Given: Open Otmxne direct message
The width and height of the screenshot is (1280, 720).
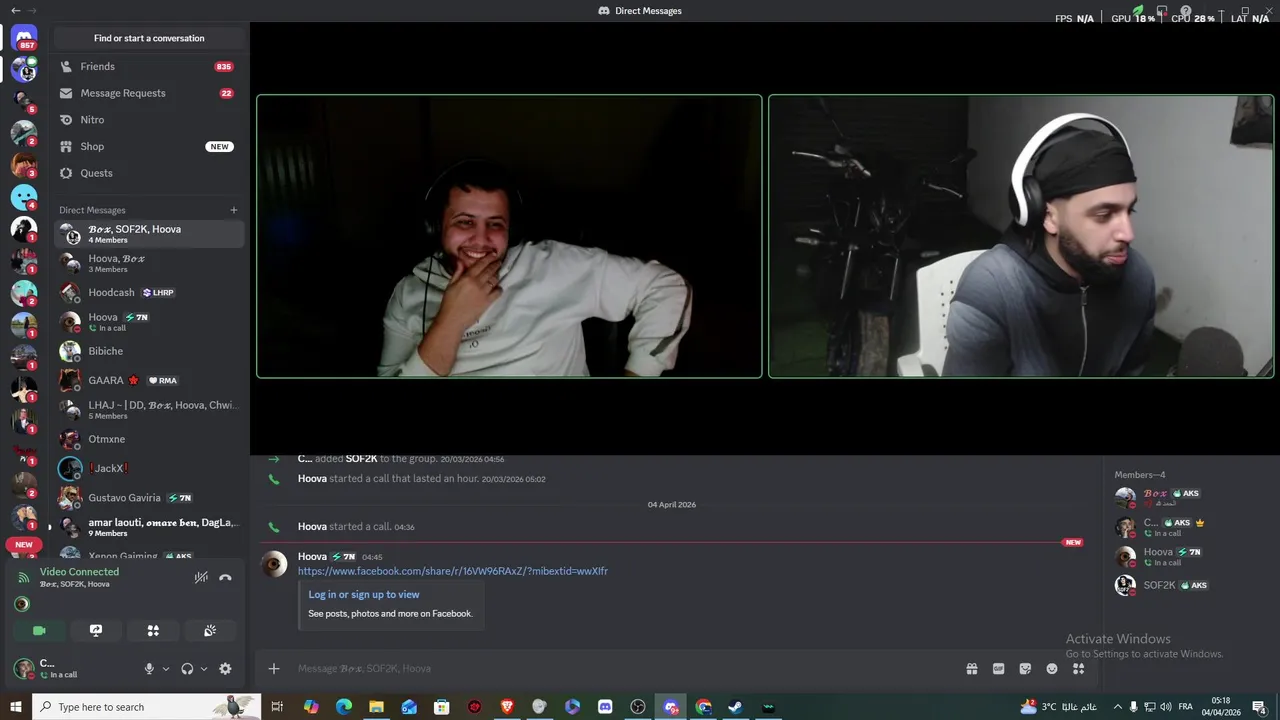Looking at the screenshot, I should [149, 439].
